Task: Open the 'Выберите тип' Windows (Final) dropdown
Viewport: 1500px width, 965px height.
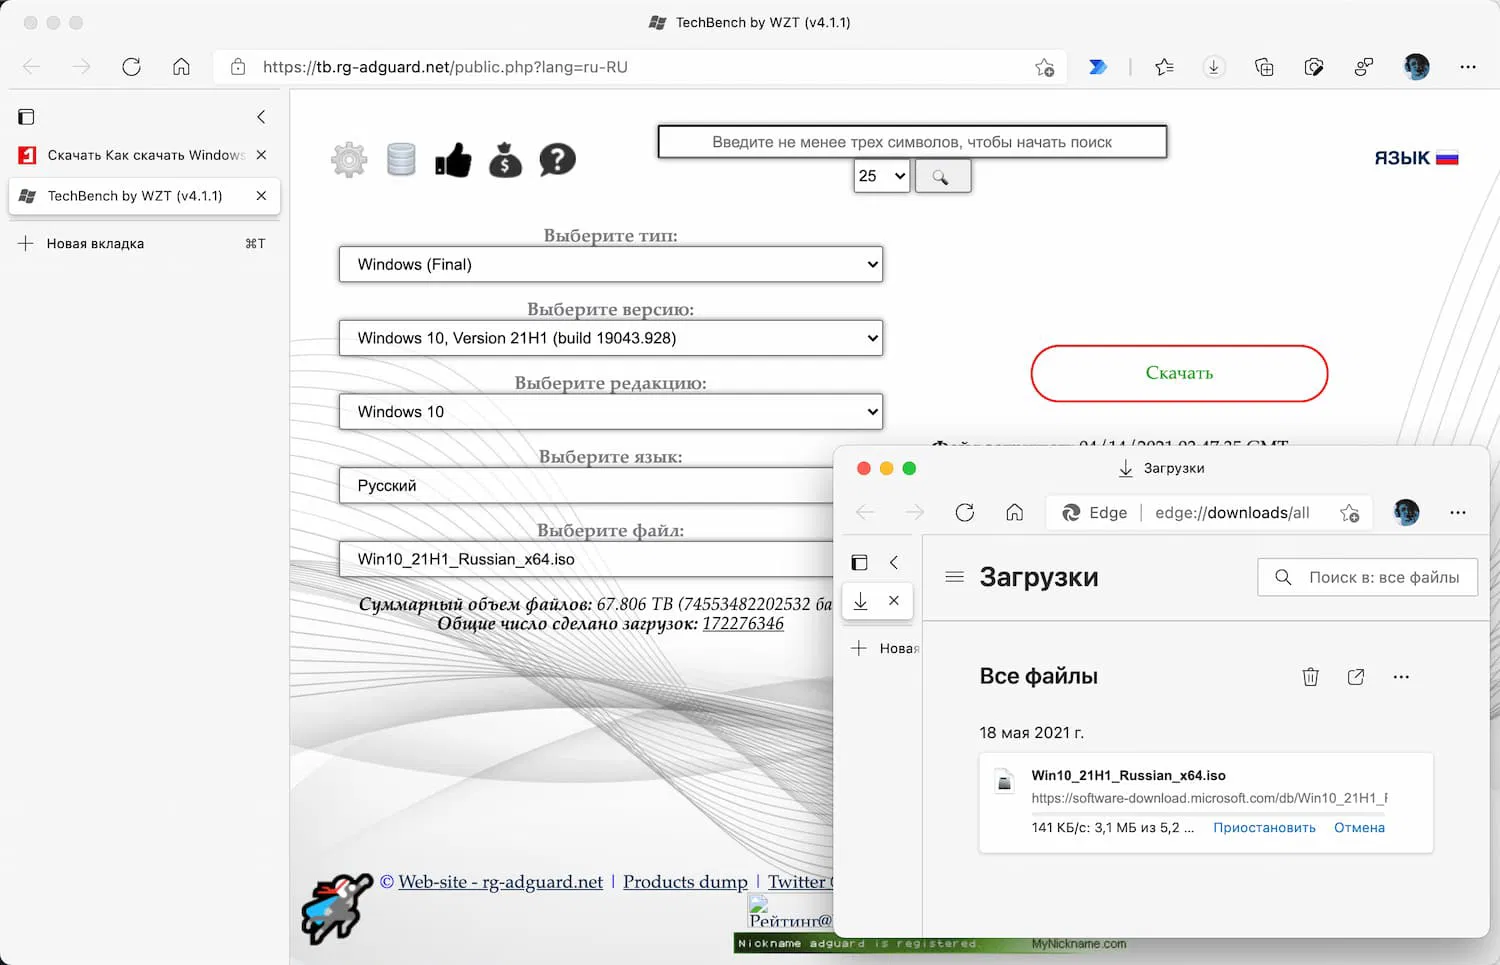Action: (x=611, y=264)
